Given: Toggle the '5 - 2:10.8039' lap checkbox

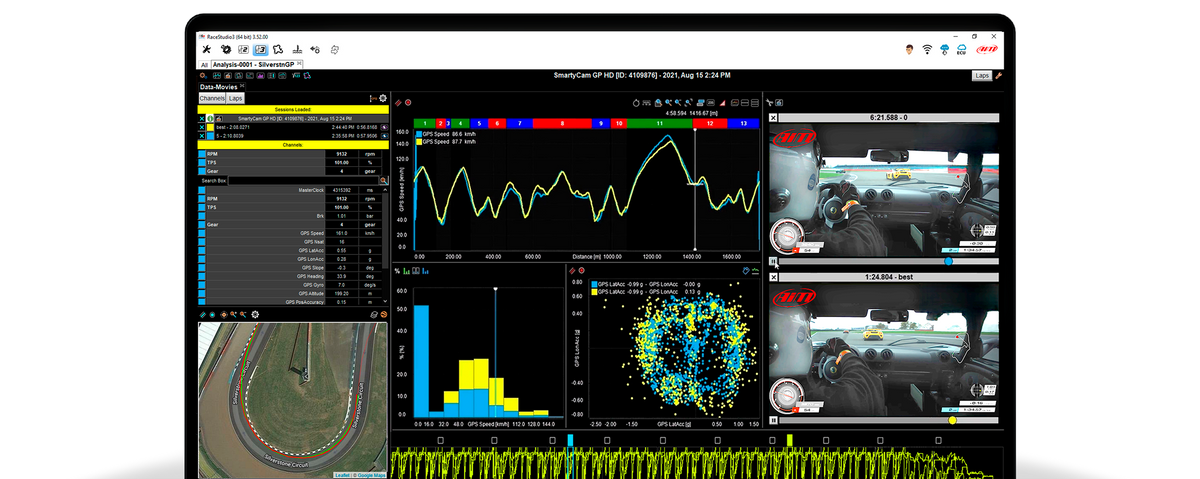Looking at the screenshot, I should [x=202, y=136].
